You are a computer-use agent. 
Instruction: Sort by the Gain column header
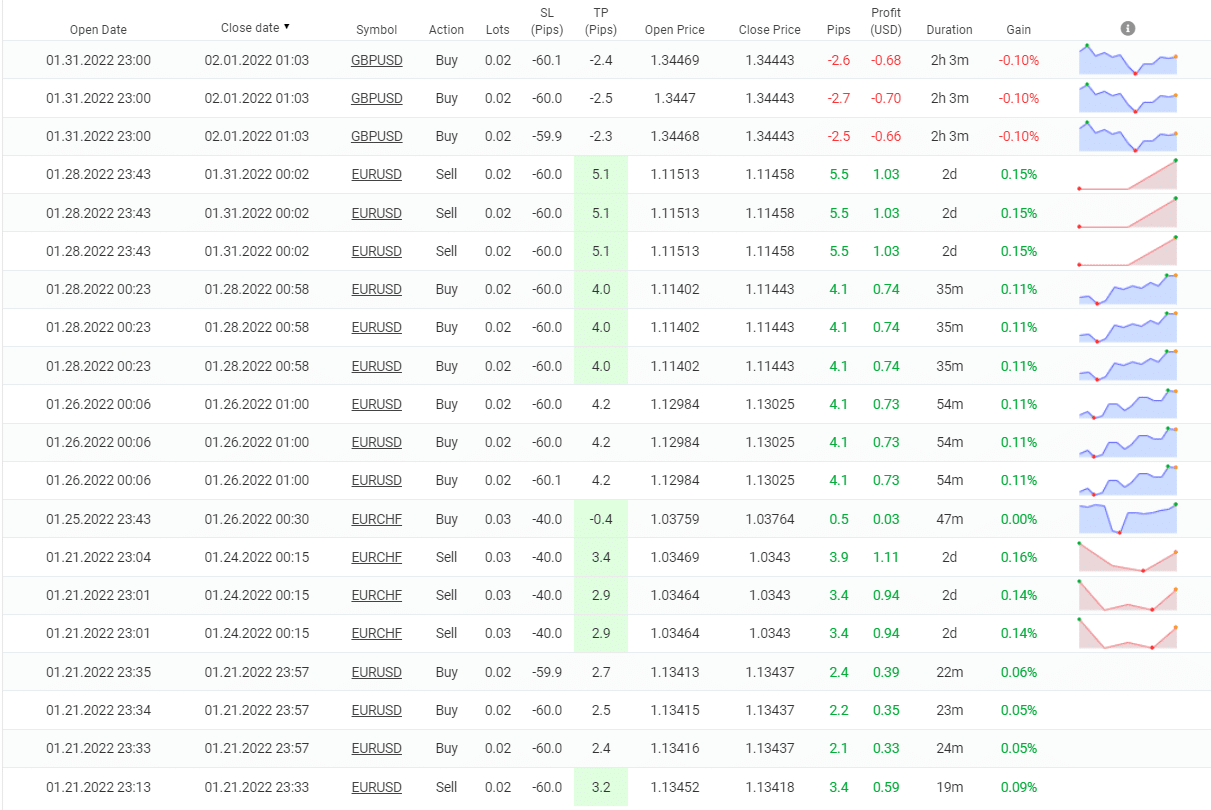tap(1018, 30)
